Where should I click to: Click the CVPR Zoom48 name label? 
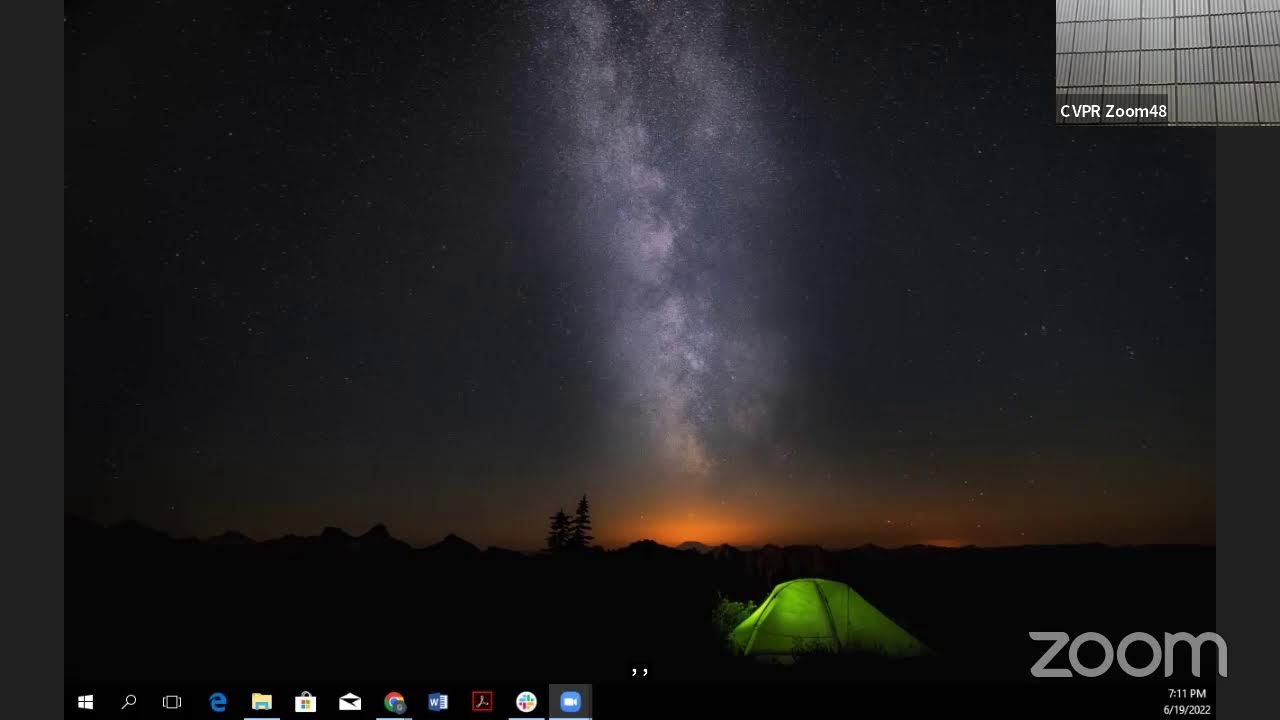point(1113,111)
